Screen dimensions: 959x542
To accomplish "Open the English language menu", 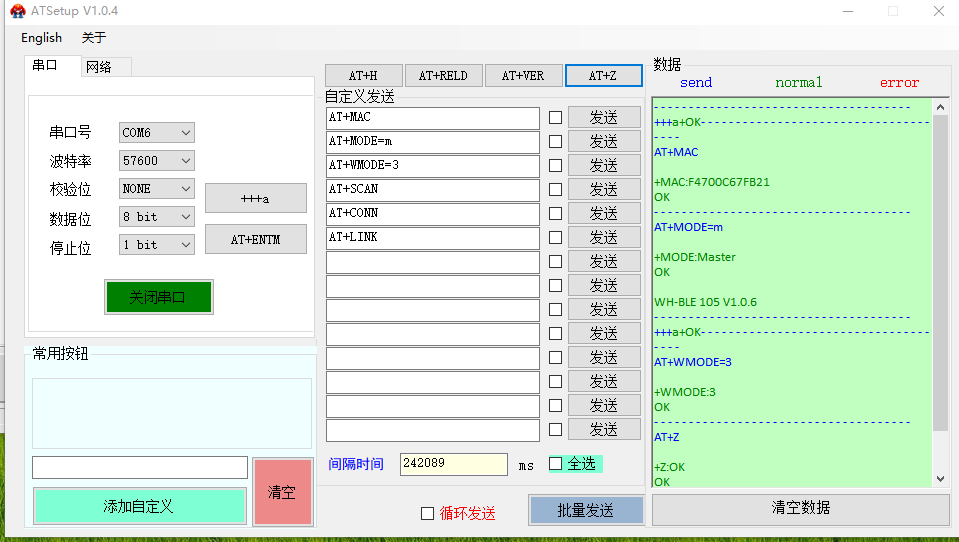I will (x=41, y=38).
